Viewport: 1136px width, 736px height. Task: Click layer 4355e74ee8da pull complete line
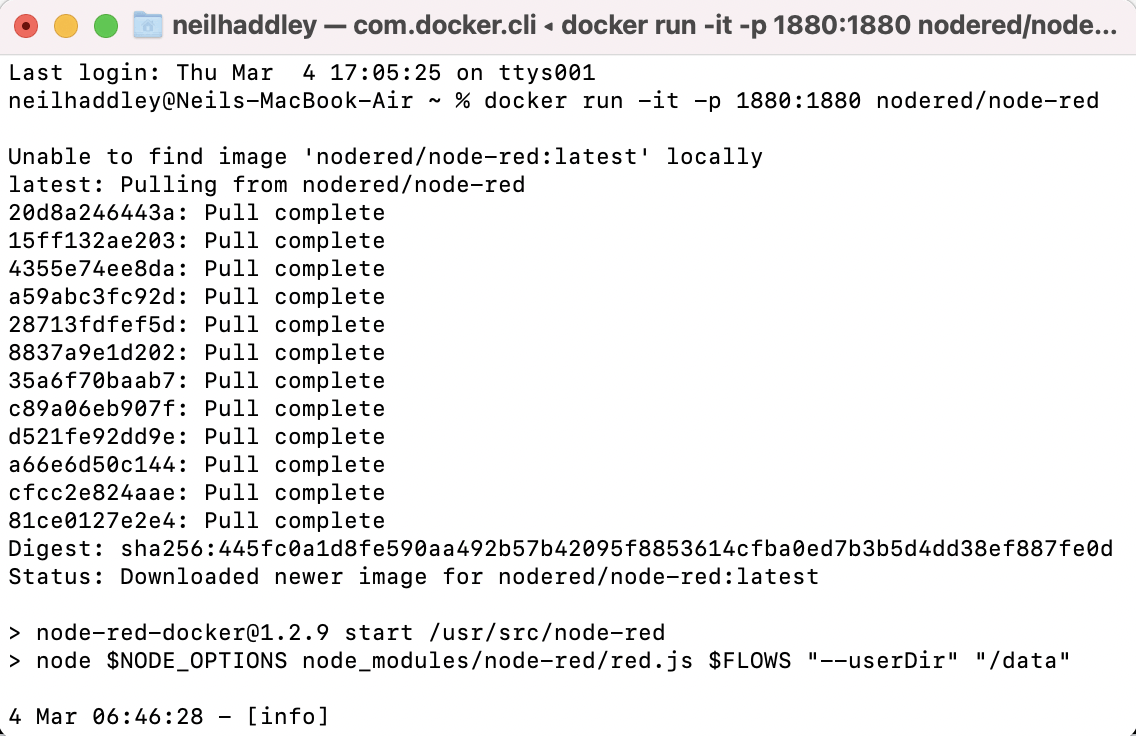click(196, 269)
